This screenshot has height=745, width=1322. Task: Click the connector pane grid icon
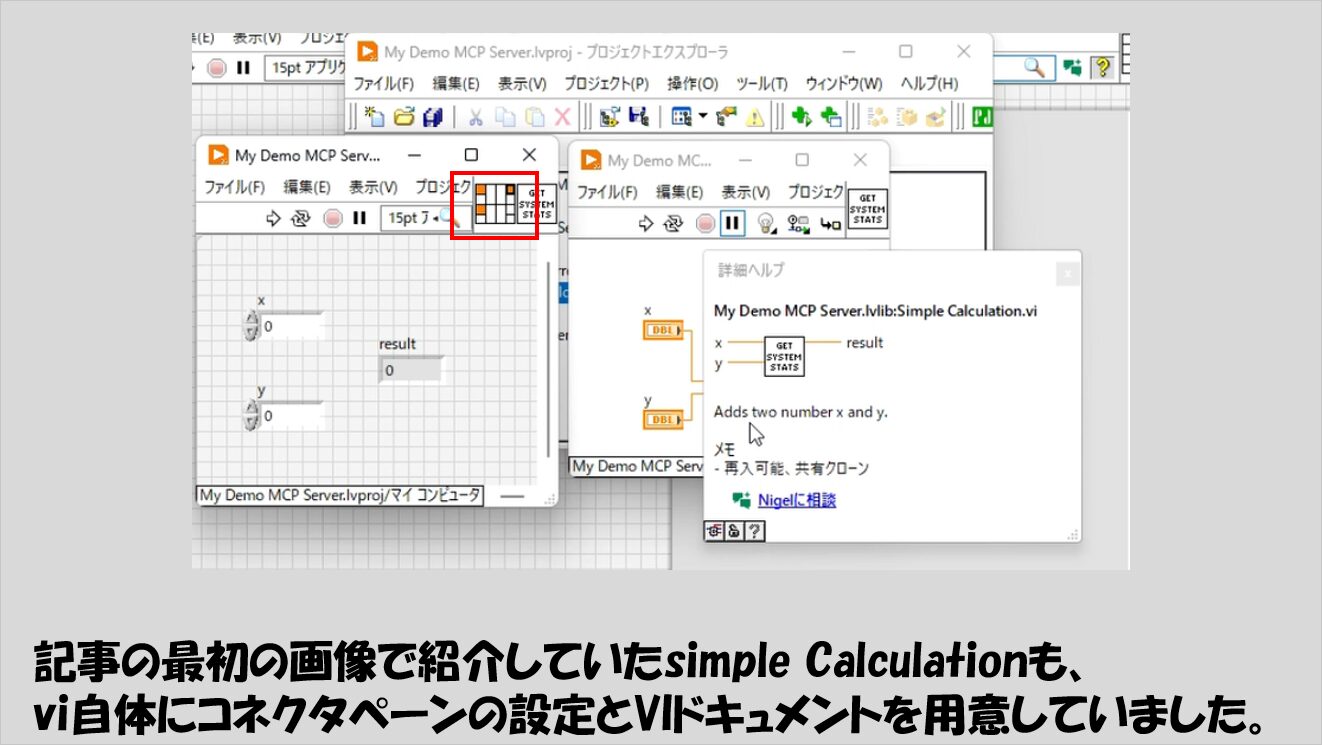495,202
